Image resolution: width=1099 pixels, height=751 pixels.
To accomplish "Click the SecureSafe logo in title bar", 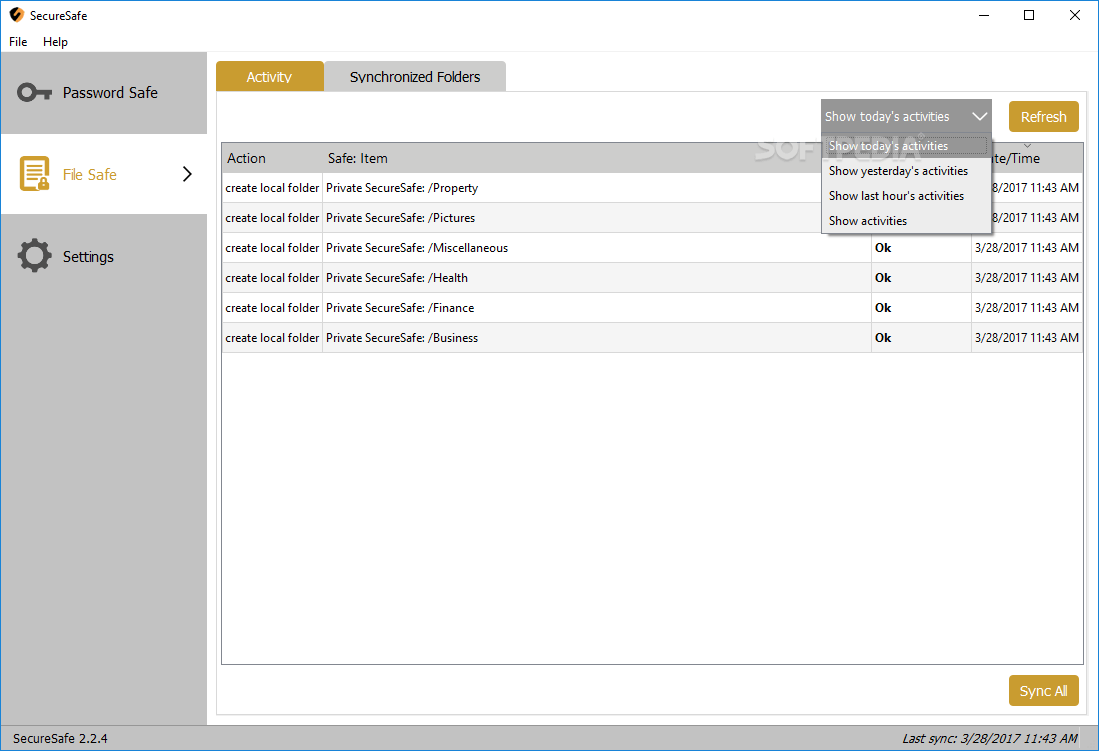I will point(16,15).
